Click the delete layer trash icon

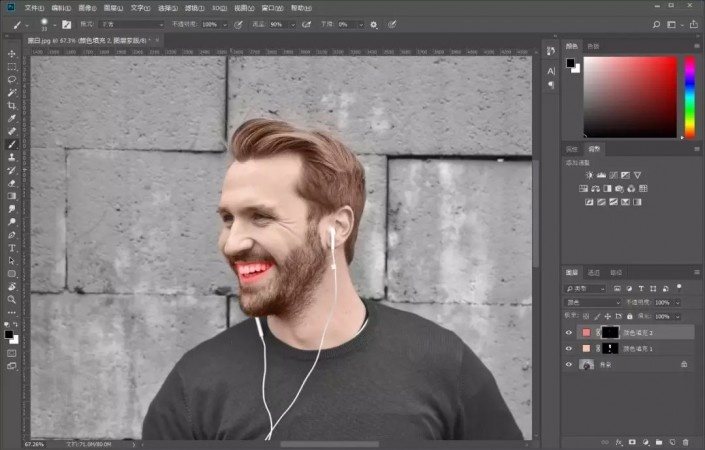tap(686, 441)
